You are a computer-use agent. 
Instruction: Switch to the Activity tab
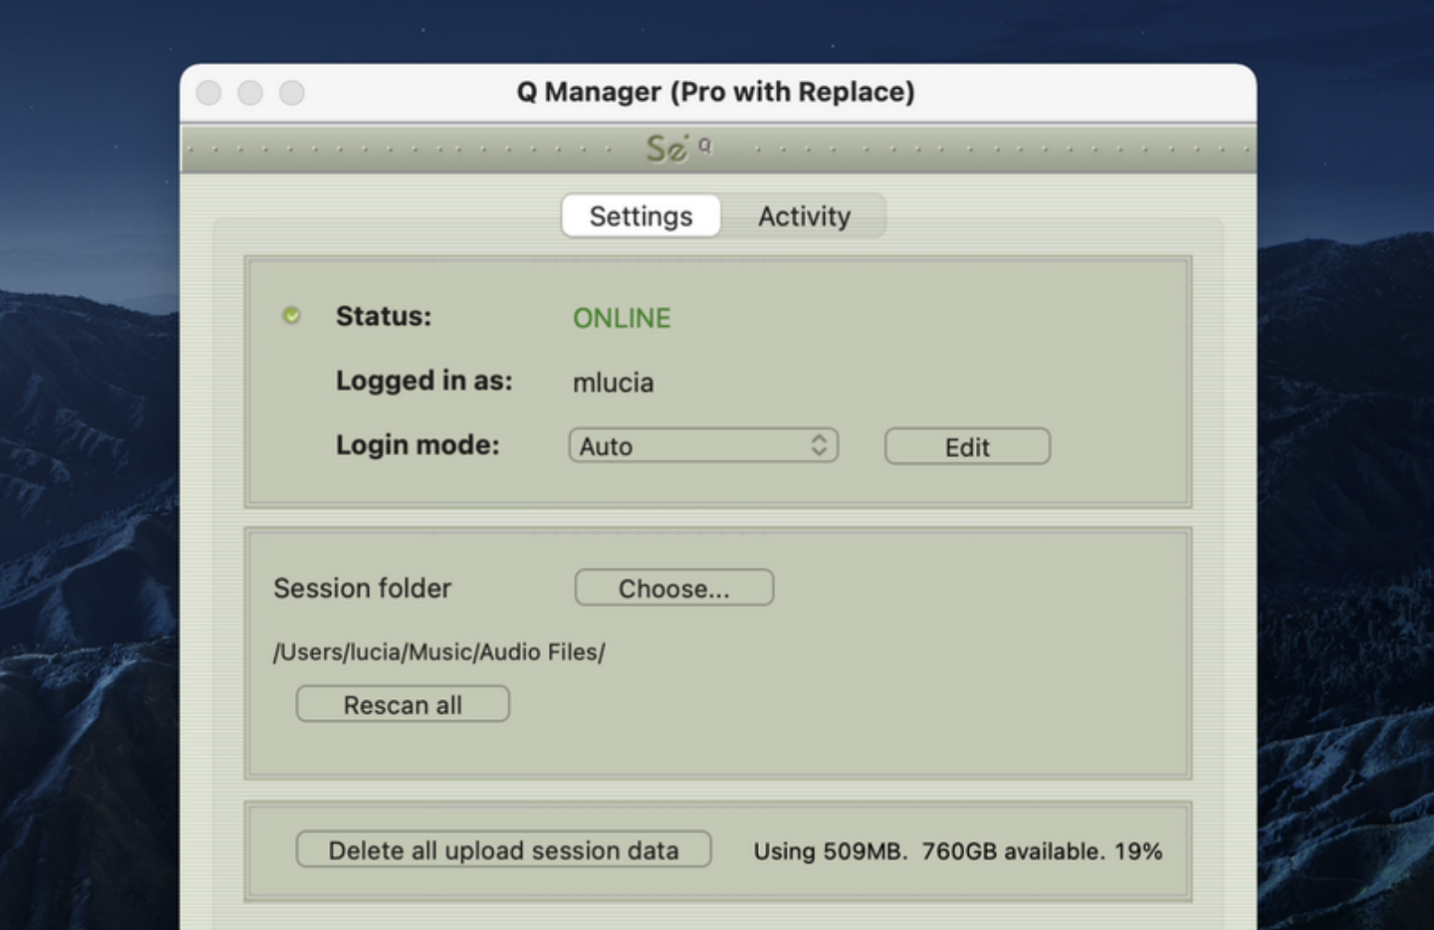coord(804,216)
